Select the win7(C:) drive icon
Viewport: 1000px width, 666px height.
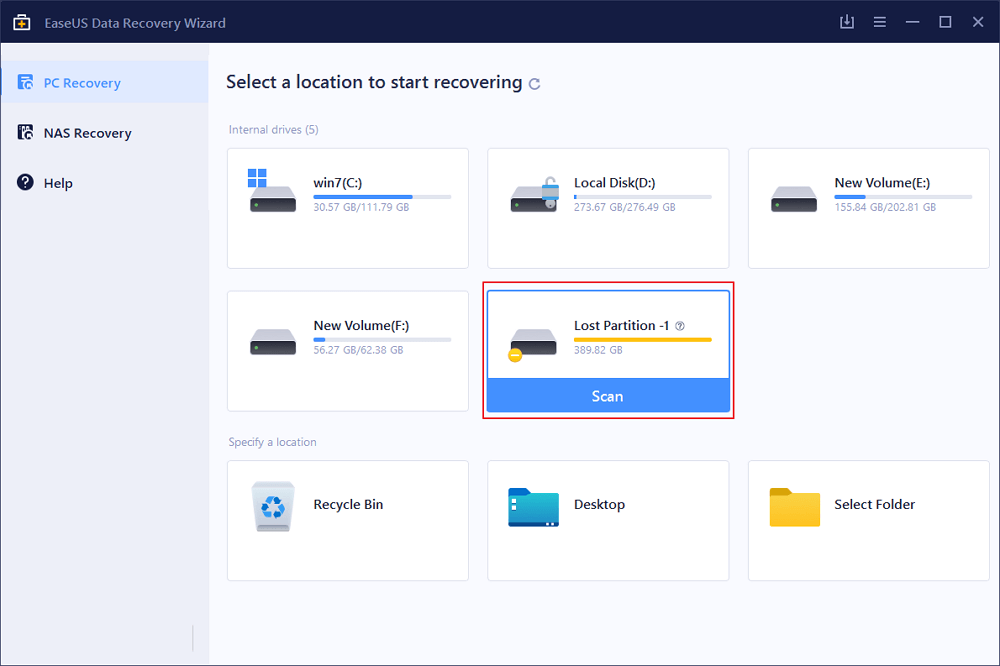(x=272, y=194)
